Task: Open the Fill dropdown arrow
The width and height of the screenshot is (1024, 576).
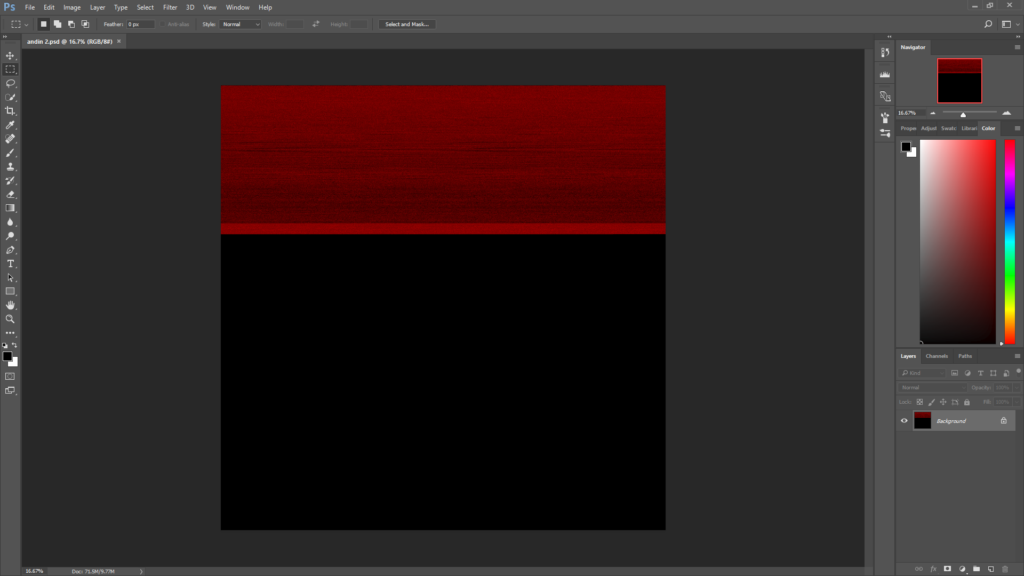Action: [x=1017, y=402]
